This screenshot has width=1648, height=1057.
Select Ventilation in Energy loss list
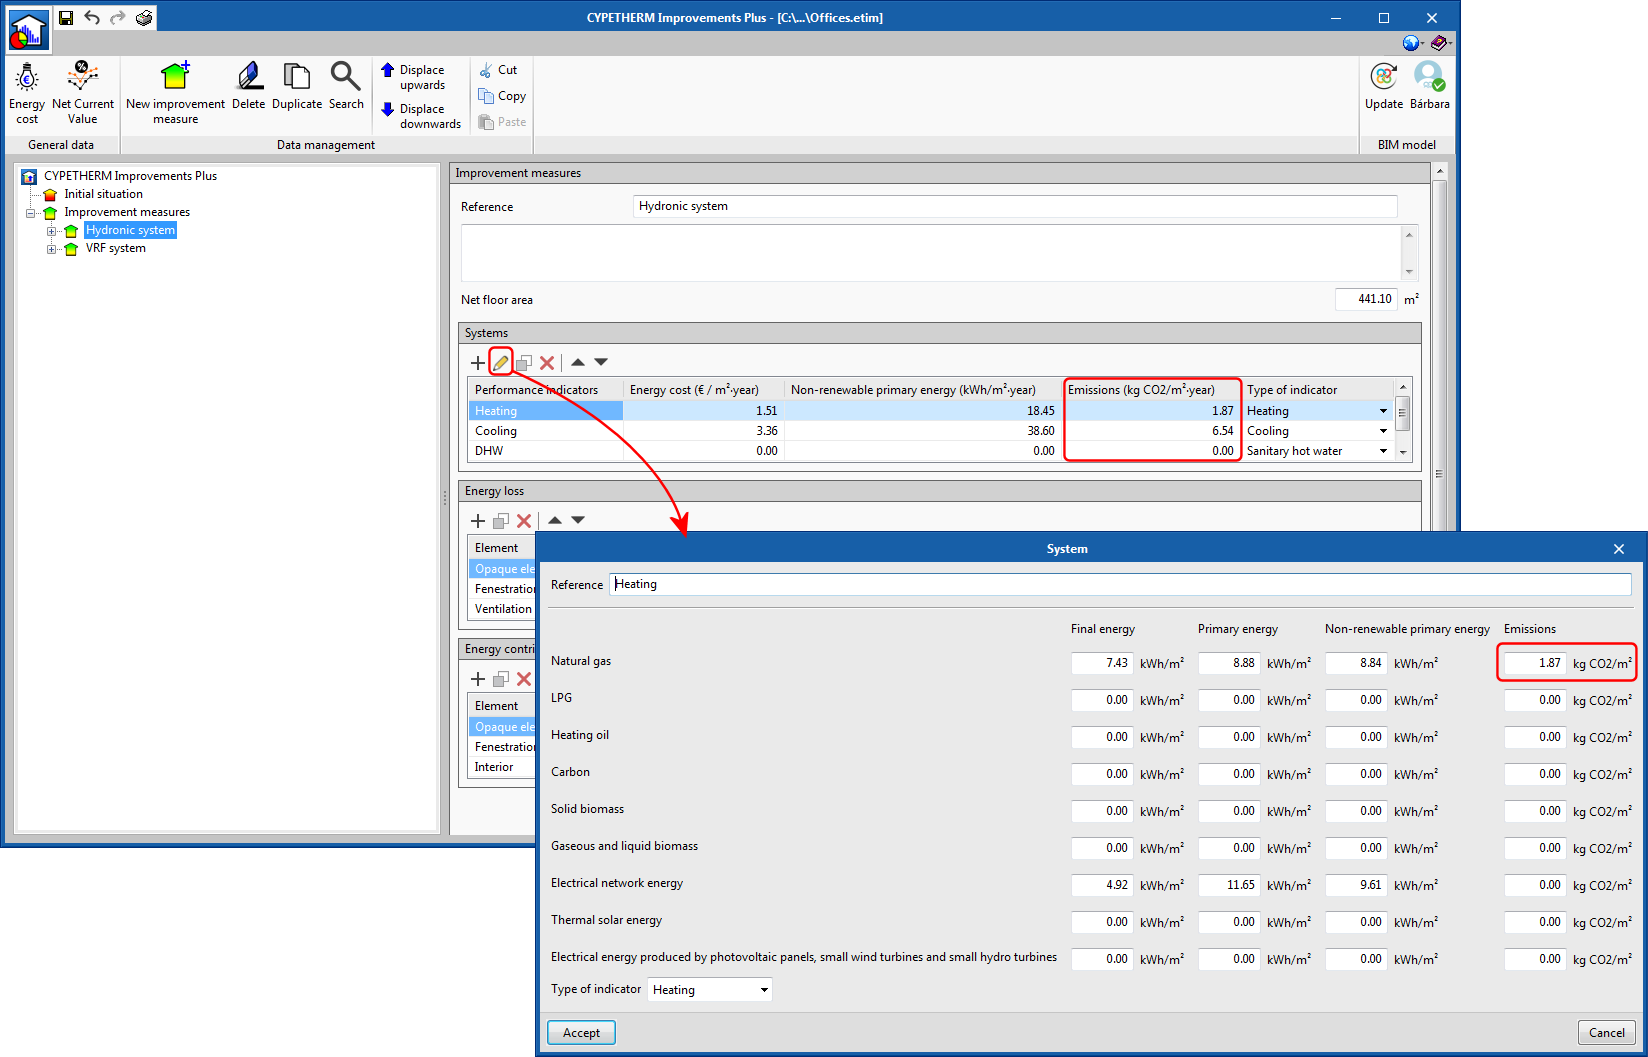point(503,609)
